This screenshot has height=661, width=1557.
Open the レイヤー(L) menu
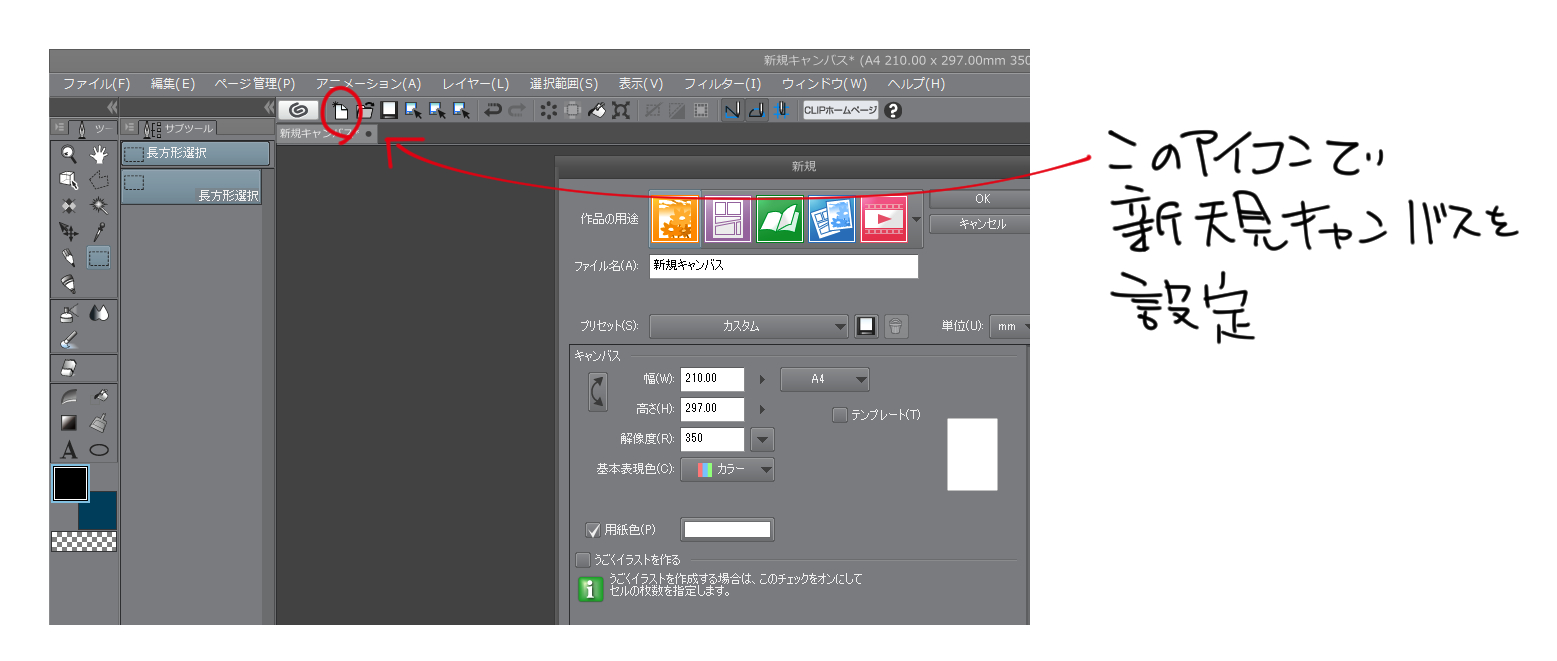[475, 84]
